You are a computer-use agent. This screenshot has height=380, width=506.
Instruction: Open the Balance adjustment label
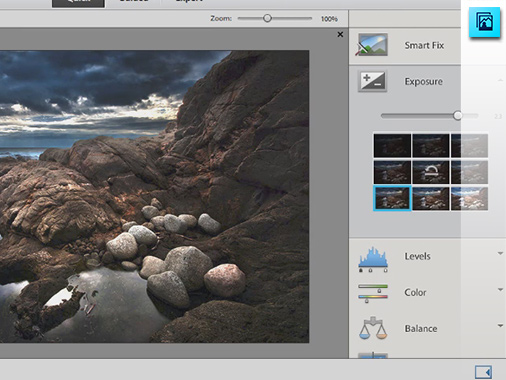click(x=421, y=329)
